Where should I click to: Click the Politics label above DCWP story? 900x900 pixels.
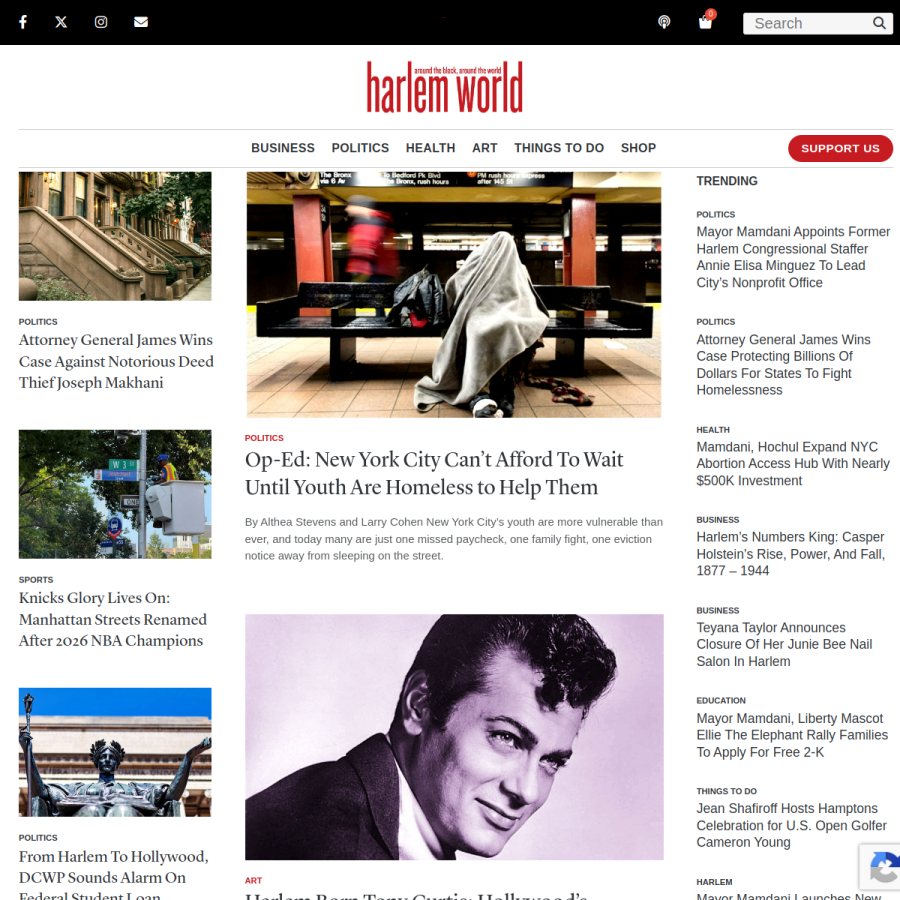38,838
